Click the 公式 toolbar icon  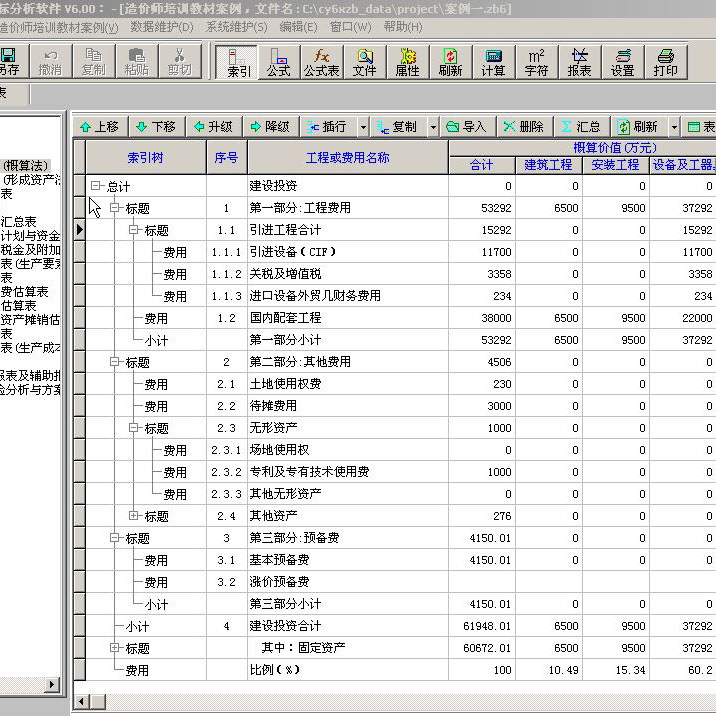coord(278,62)
